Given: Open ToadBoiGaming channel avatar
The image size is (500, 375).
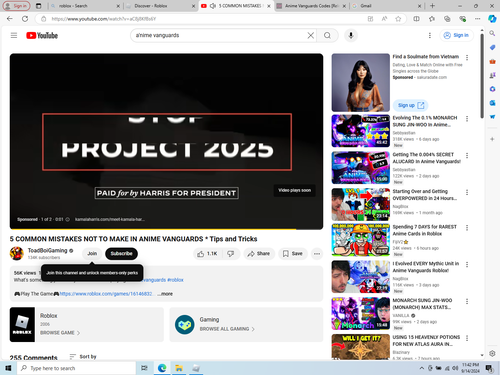Looking at the screenshot, I should coord(17,254).
